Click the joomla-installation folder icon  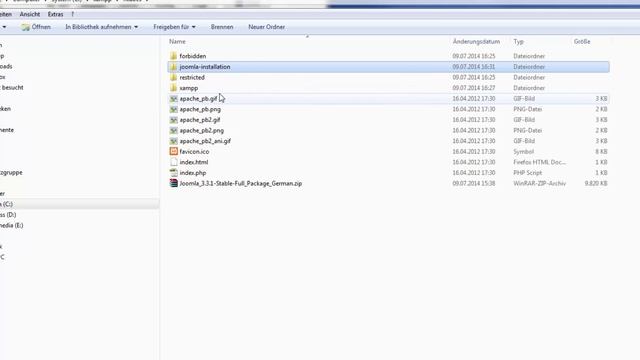click(x=173, y=67)
